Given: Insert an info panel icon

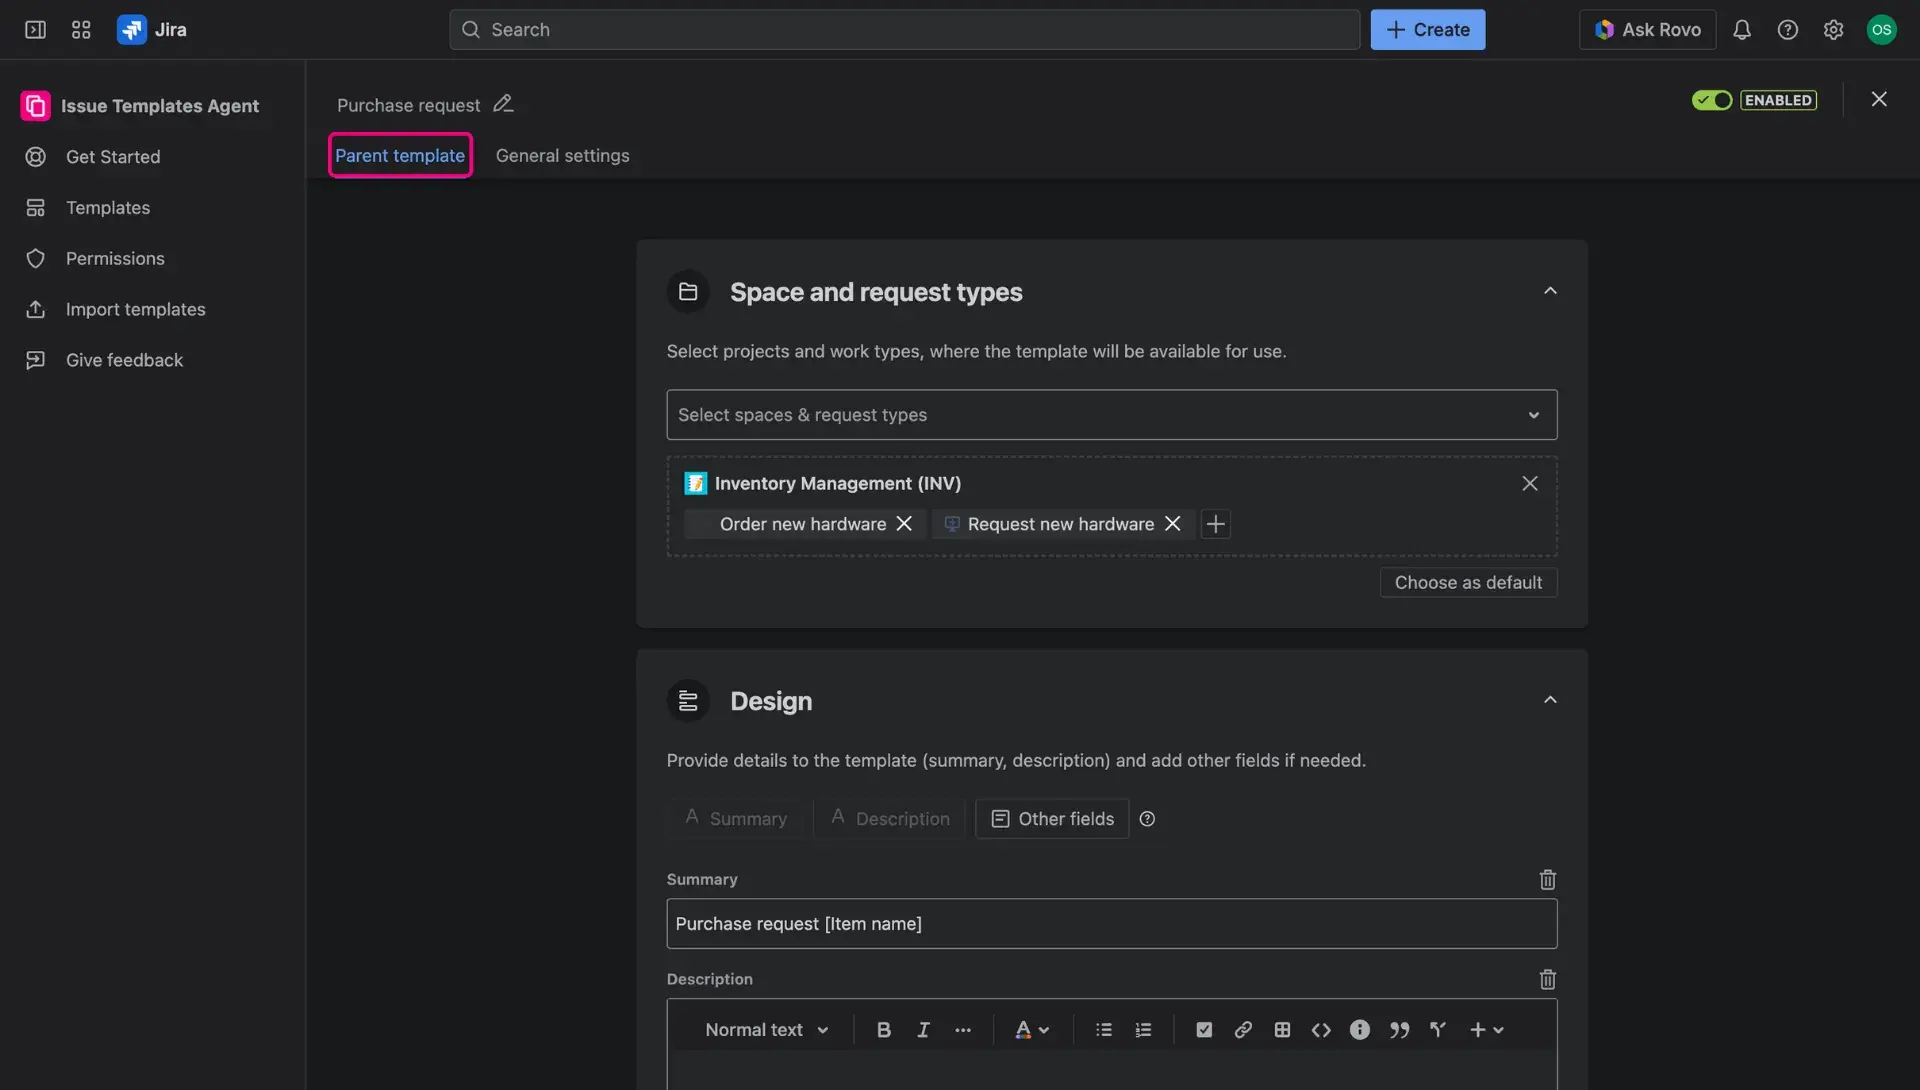Looking at the screenshot, I should pyautogui.click(x=1360, y=1029).
